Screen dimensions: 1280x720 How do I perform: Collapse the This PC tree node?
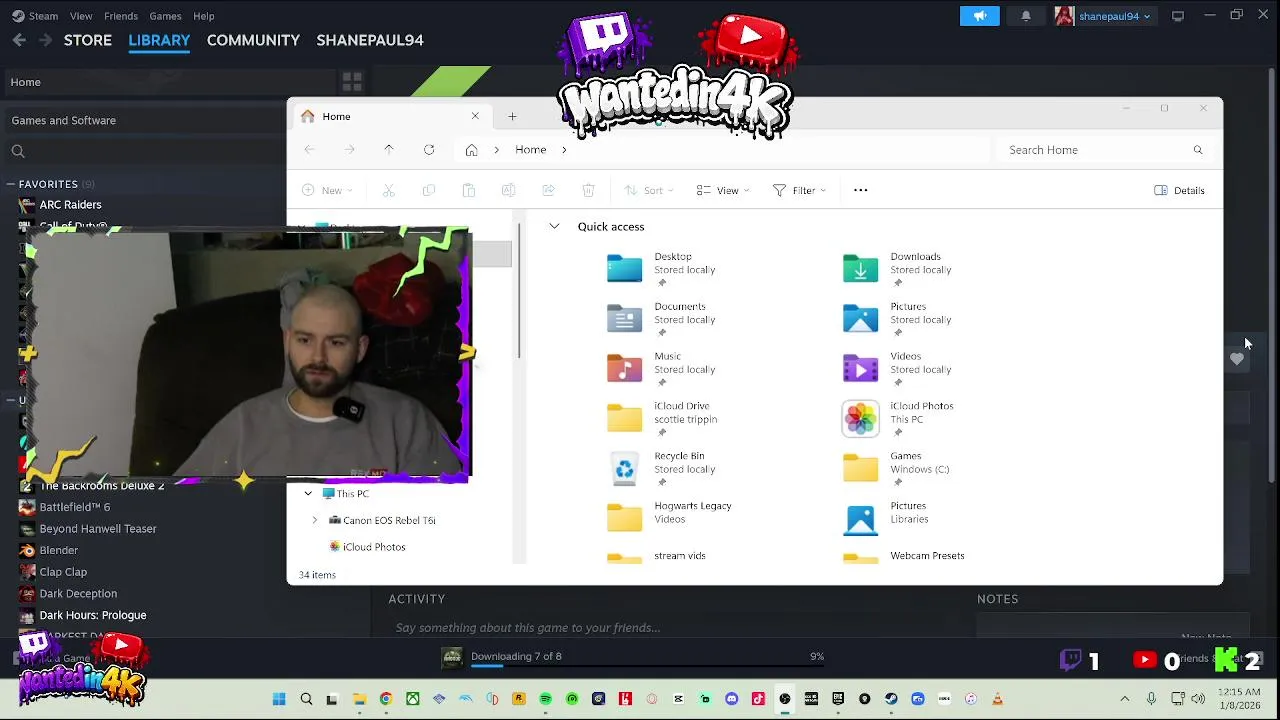pyautogui.click(x=308, y=494)
